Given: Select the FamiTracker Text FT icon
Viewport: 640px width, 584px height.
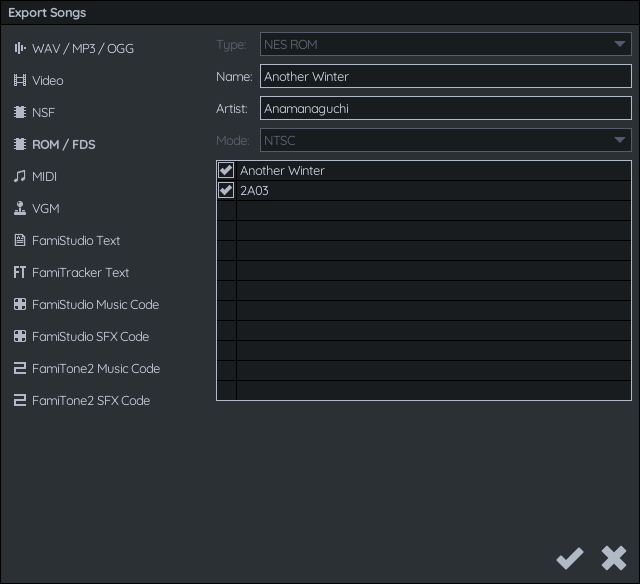Looking at the screenshot, I should 20,272.
